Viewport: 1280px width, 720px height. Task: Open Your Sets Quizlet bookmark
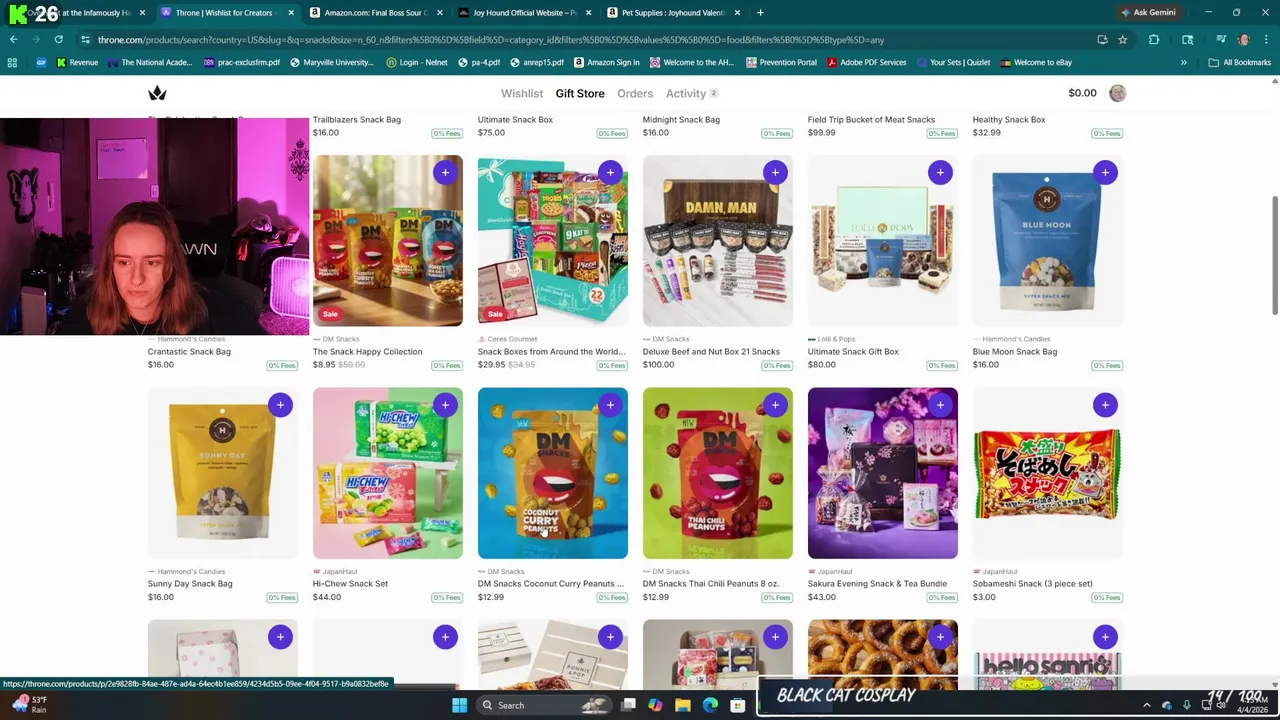953,62
